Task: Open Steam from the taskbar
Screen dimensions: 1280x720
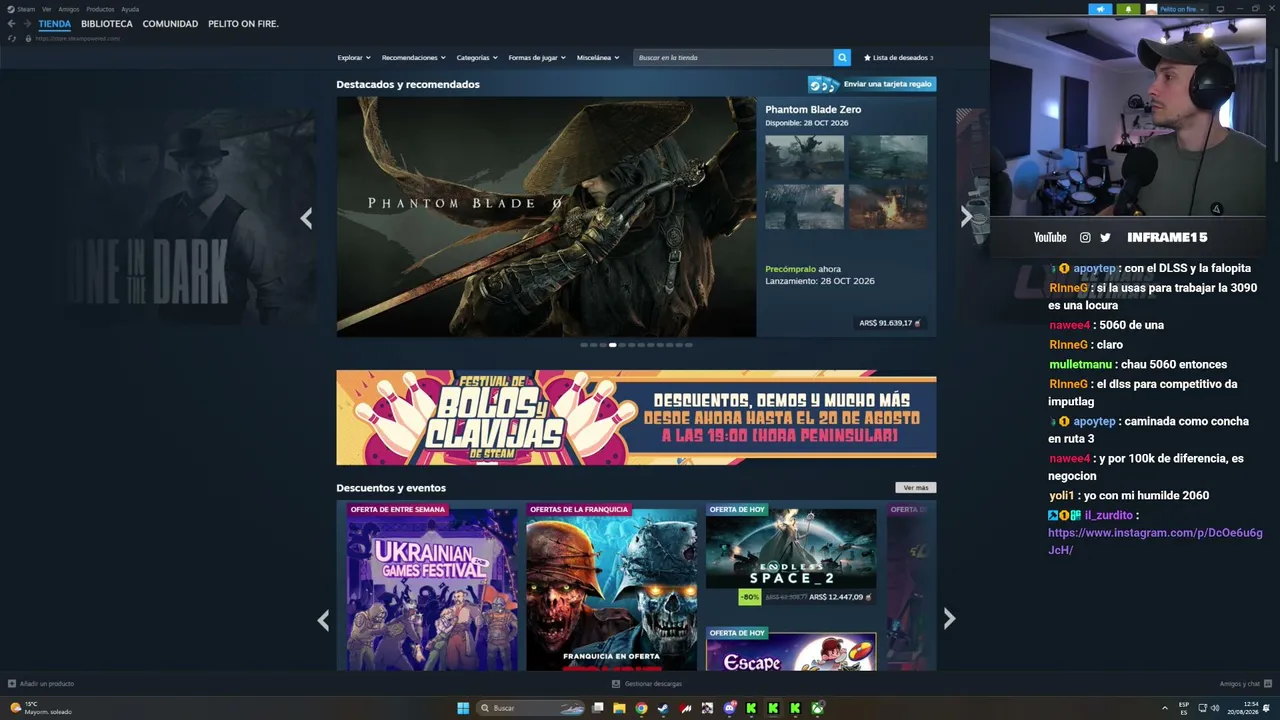Action: tap(662, 708)
